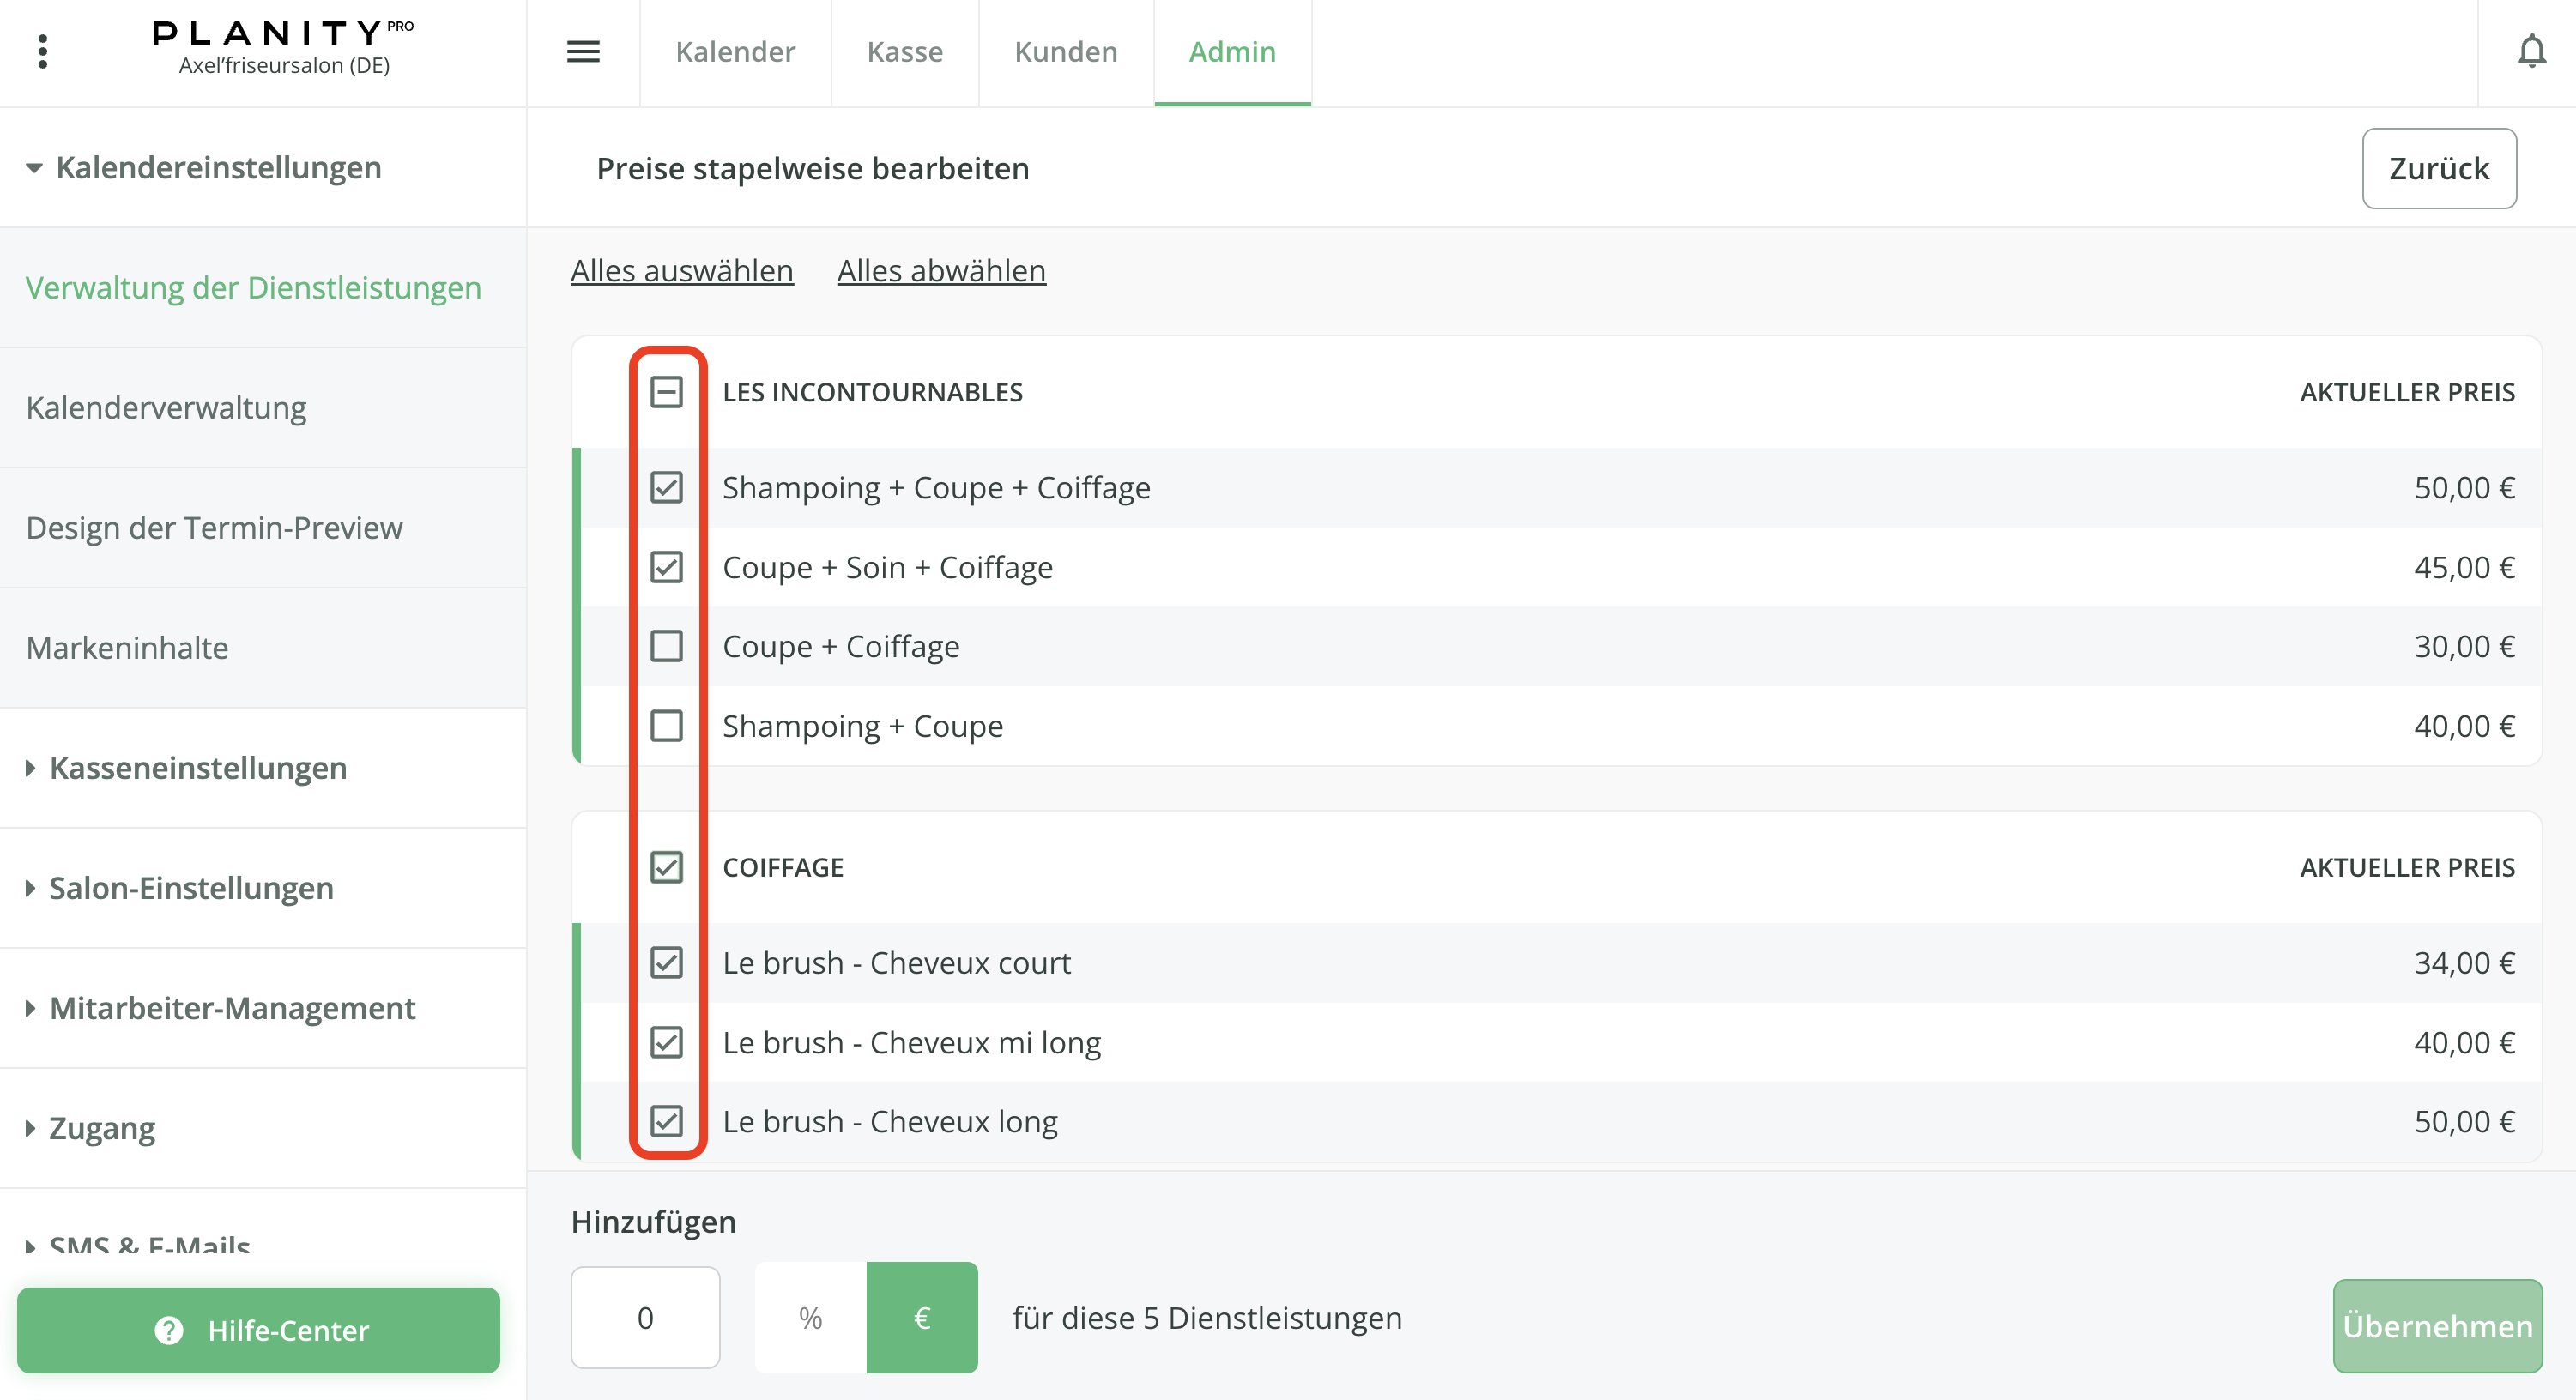Select the percent unit button
Viewport: 2576px width, 1400px height.
click(x=810, y=1318)
